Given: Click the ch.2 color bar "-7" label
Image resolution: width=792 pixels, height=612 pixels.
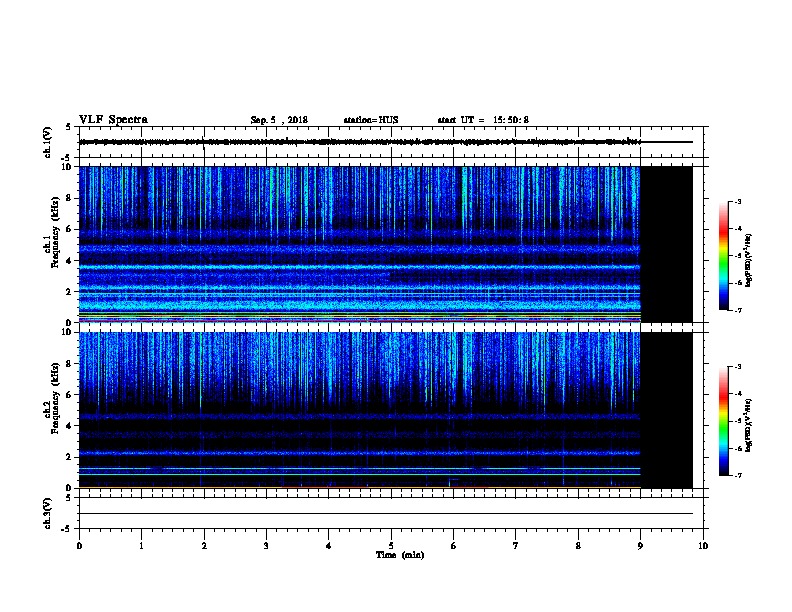Looking at the screenshot, I should (738, 475).
